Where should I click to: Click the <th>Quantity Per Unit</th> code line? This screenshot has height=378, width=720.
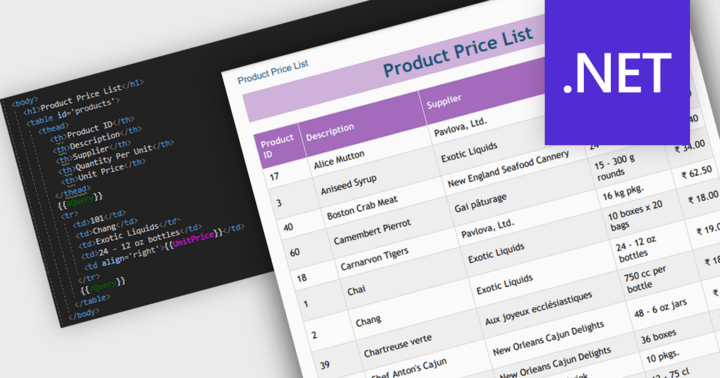click(x=116, y=157)
